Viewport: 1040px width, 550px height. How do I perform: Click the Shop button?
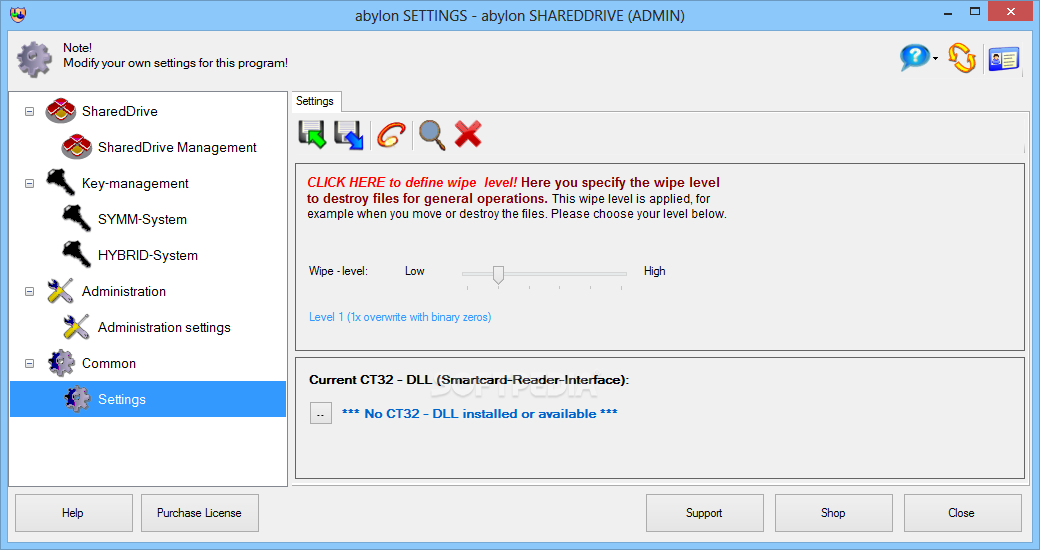[x=833, y=513]
